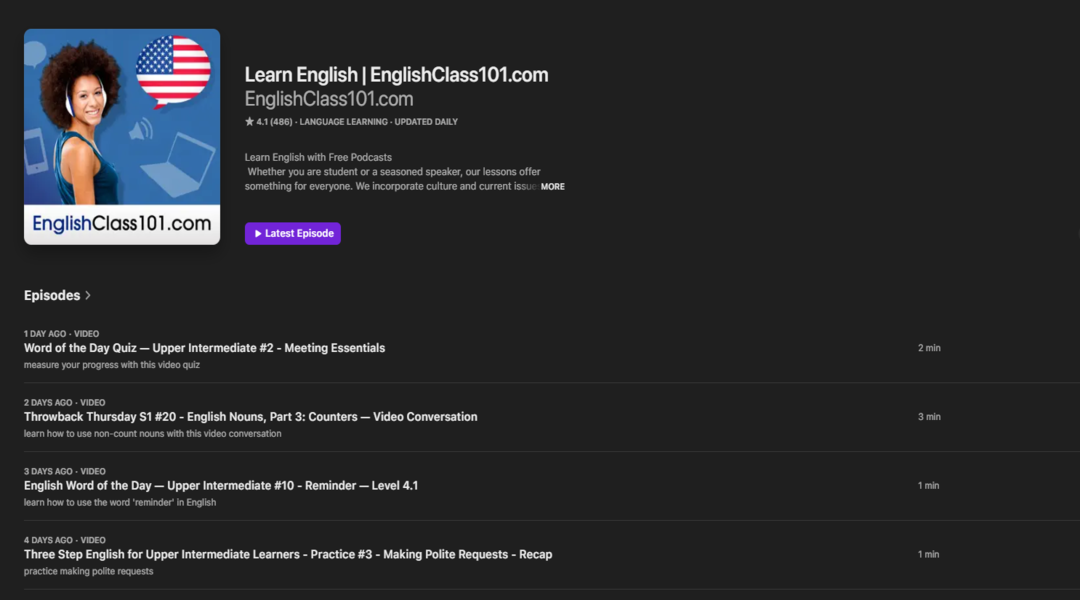Click the '4 DAYS AGO · VIDEO' label
This screenshot has height=600, width=1080.
click(65, 540)
